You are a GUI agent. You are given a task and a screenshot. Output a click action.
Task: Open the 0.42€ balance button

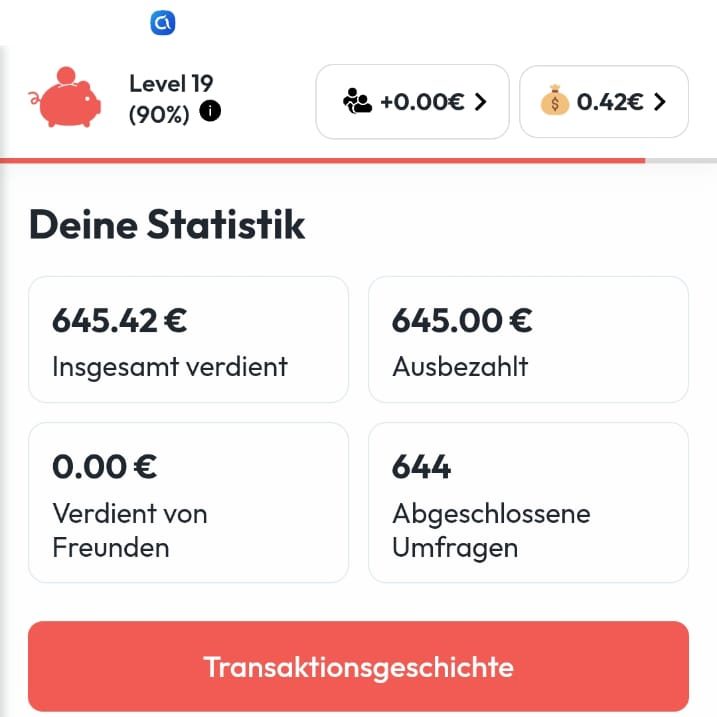(604, 101)
